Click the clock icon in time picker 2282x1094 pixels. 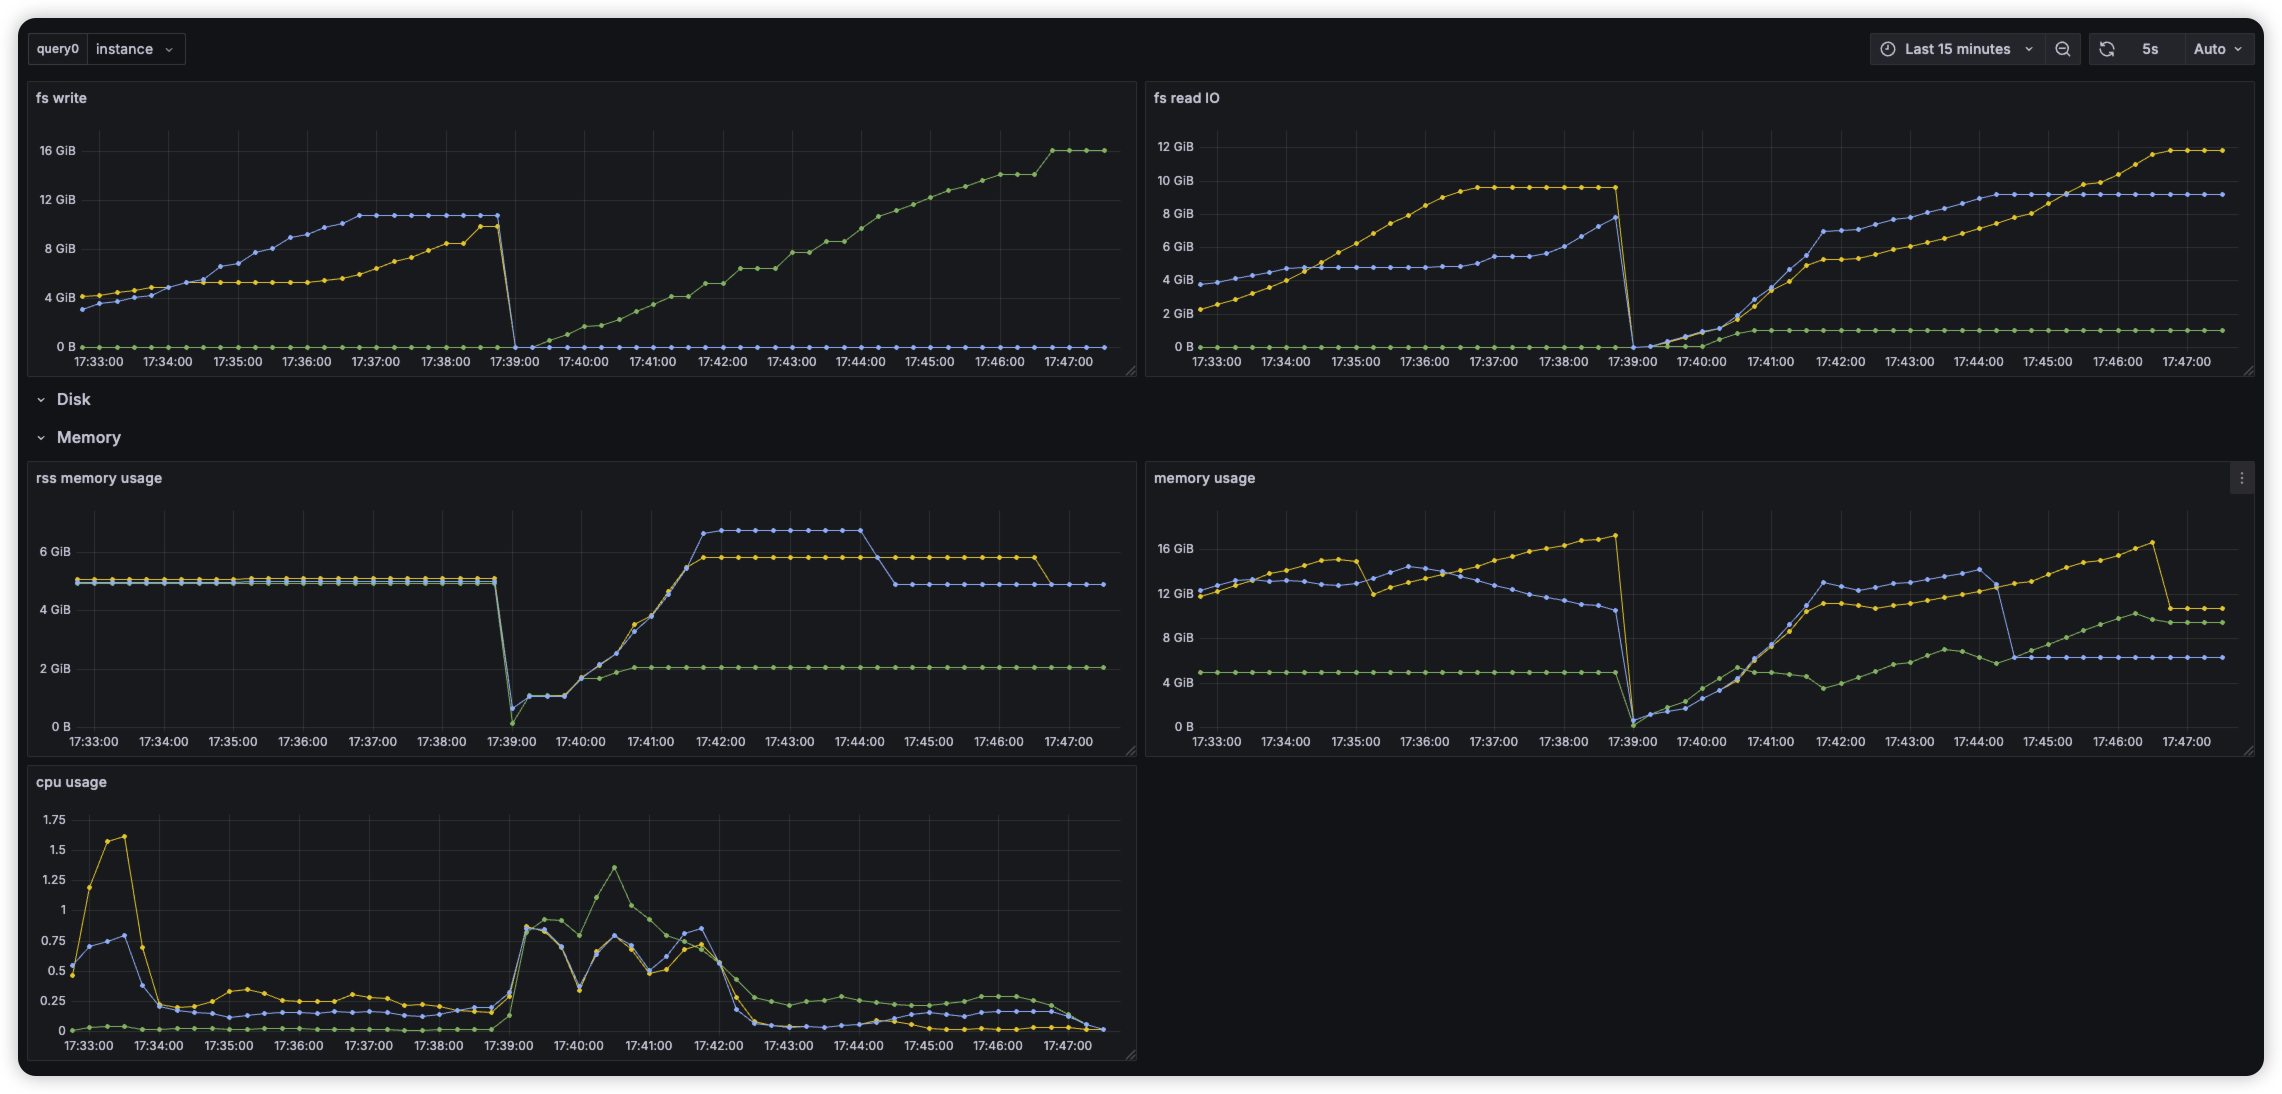[x=1888, y=49]
